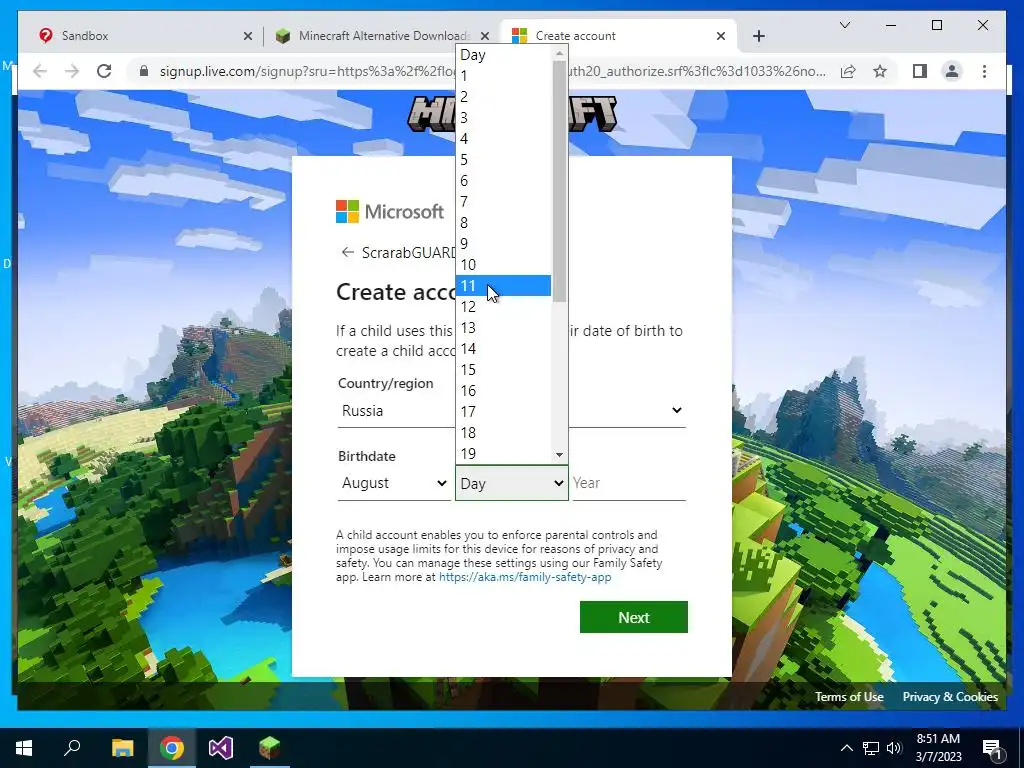The image size is (1024, 768).
Task: Open the aka.ms/family-safety-app link
Action: tap(525, 577)
